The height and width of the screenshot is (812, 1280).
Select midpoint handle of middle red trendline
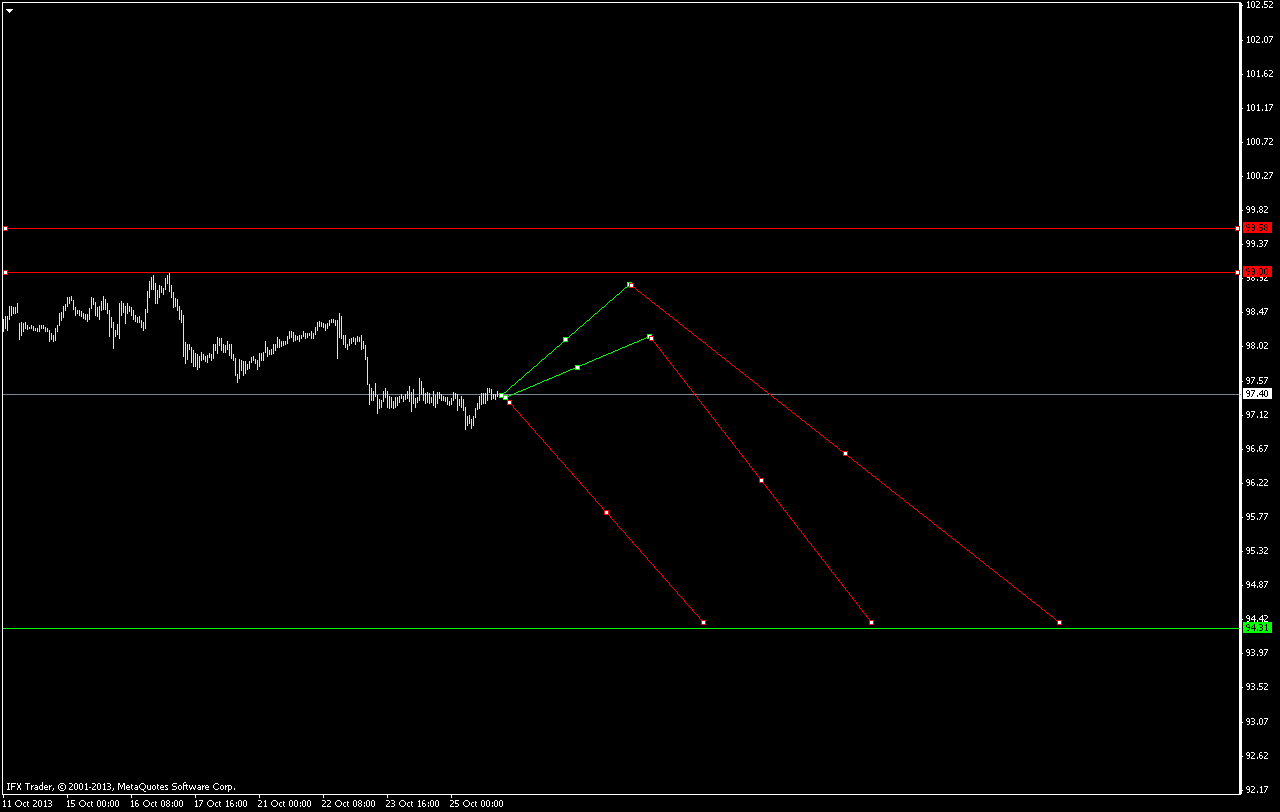(x=761, y=481)
